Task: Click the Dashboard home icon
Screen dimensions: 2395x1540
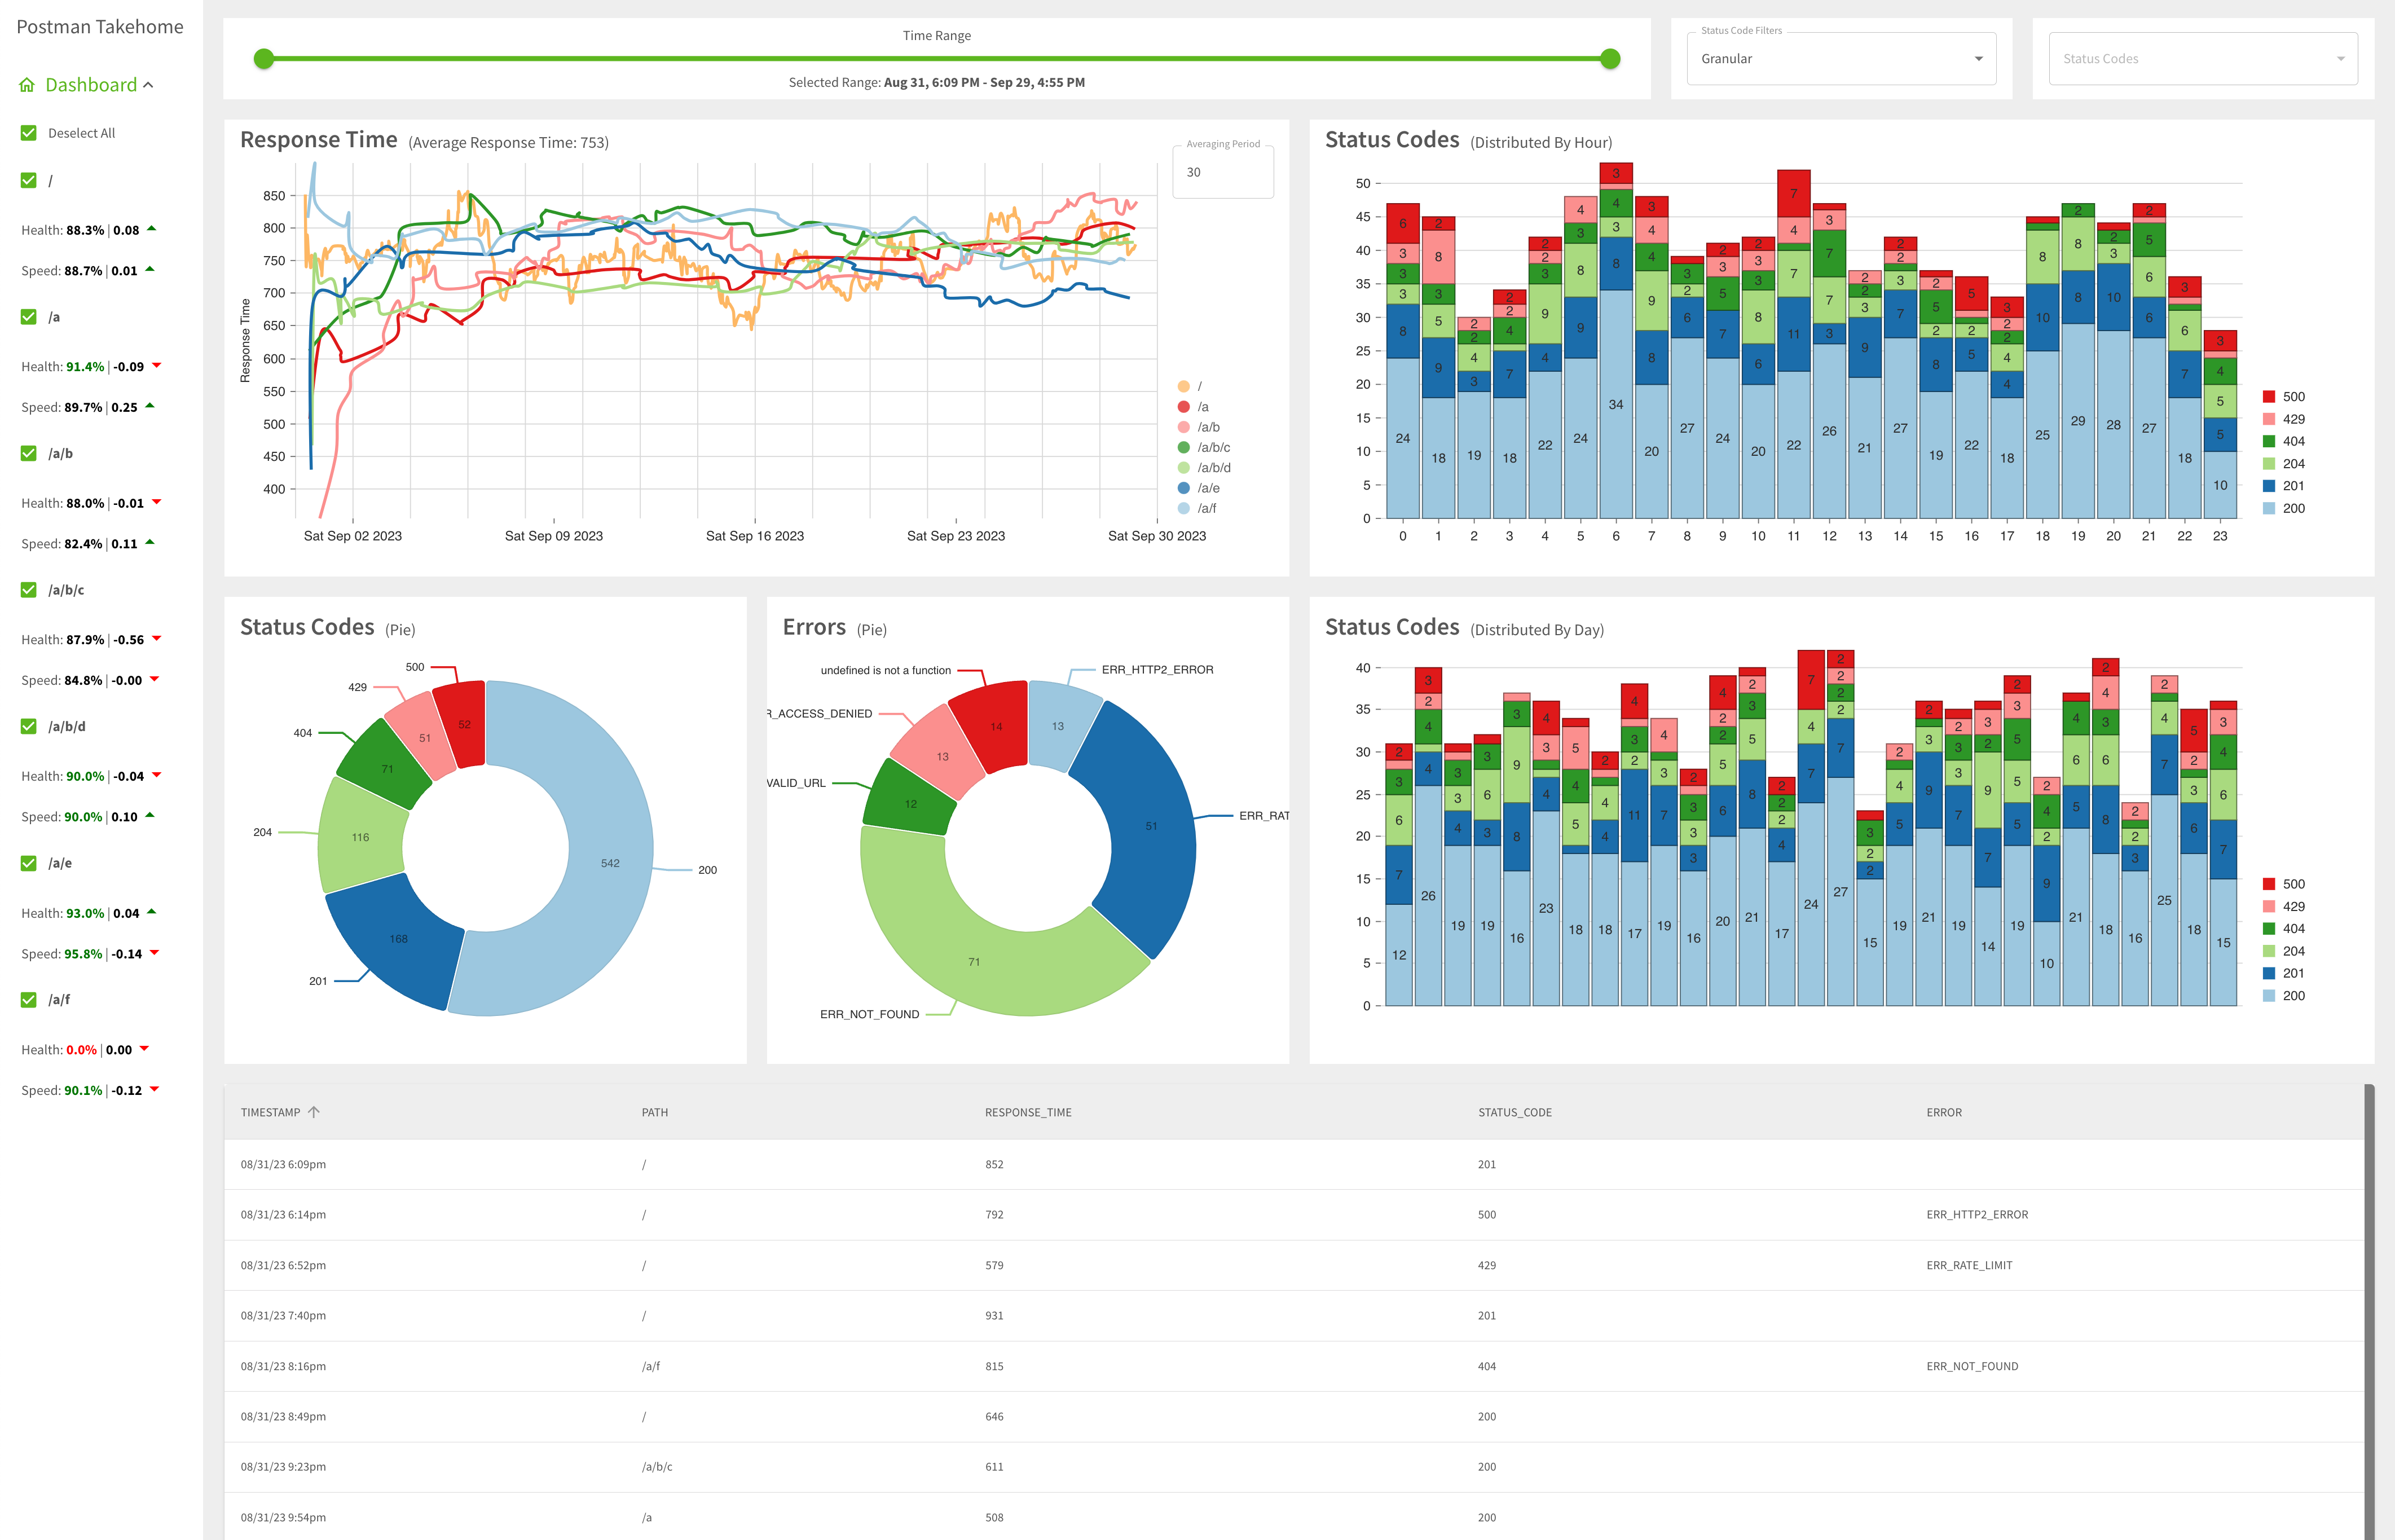Action: 27,85
